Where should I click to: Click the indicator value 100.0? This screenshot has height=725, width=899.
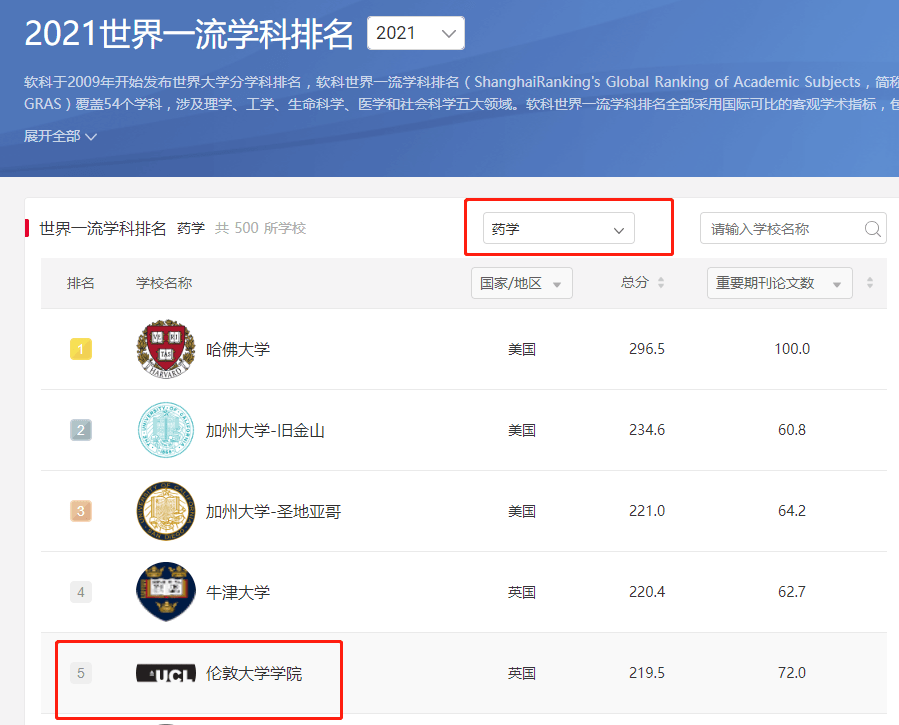(x=792, y=349)
